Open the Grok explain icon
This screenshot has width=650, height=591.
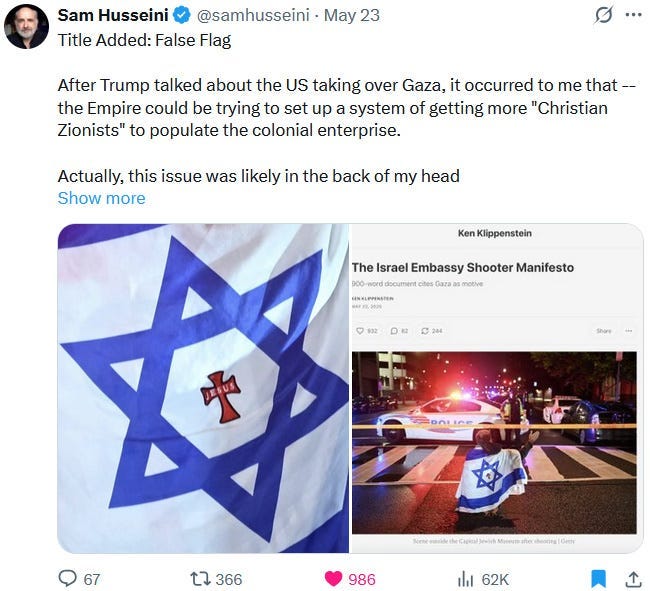tap(603, 16)
